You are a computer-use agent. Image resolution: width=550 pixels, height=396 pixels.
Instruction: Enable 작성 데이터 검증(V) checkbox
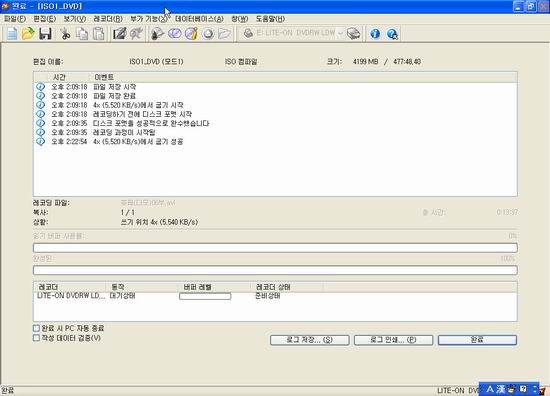point(36,338)
